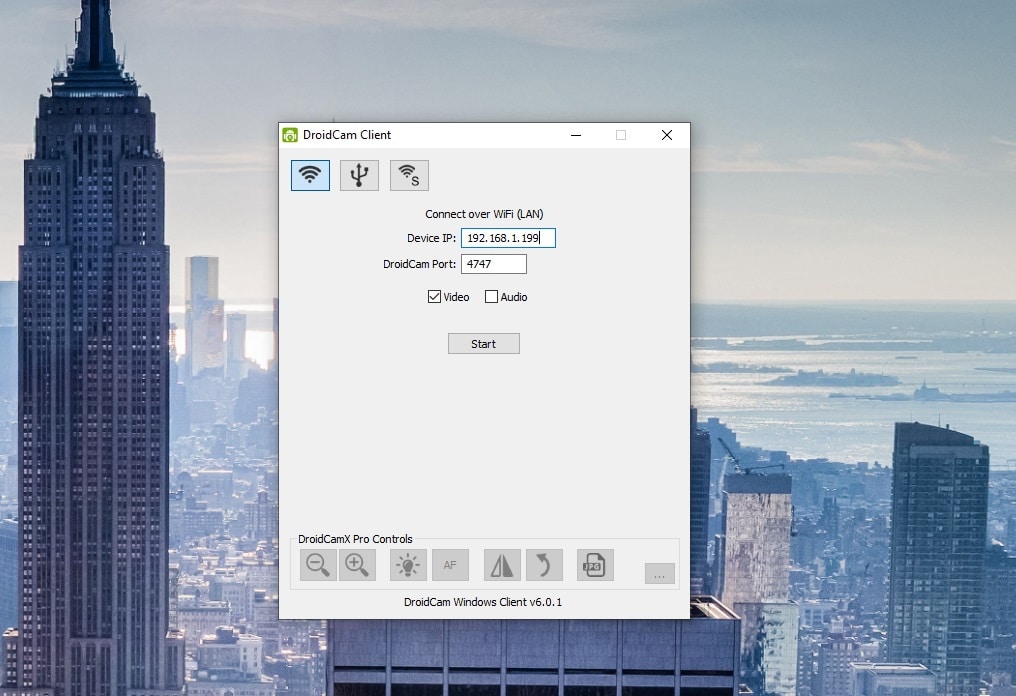The image size is (1016, 696).
Task: Click the 'DroidCam Client' window title
Action: point(347,135)
